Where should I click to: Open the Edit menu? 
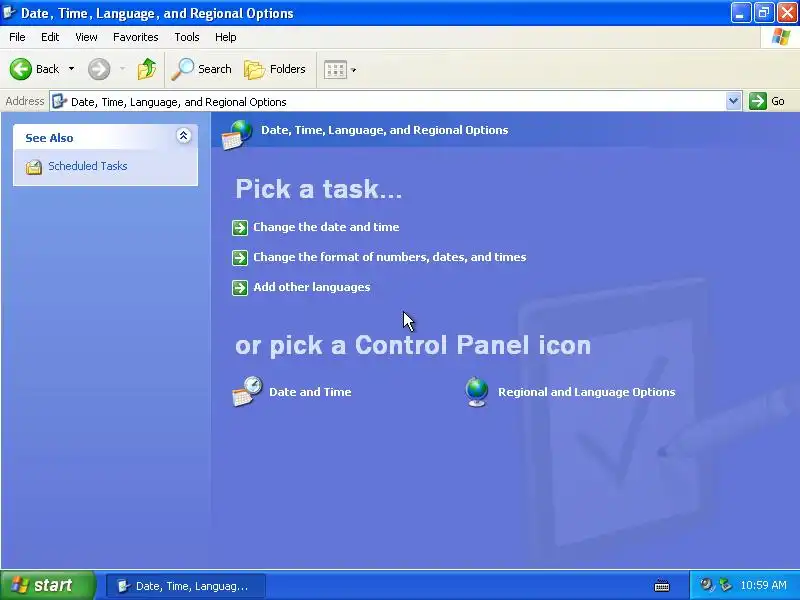pyautogui.click(x=50, y=37)
